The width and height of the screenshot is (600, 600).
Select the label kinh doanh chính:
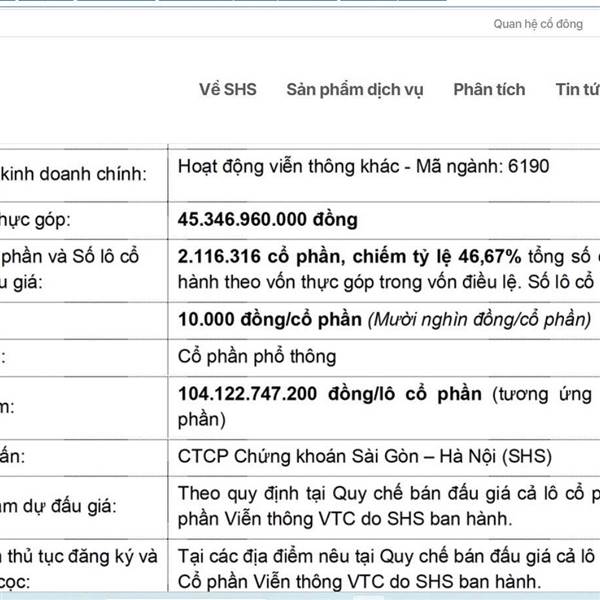pyautogui.click(x=73, y=174)
